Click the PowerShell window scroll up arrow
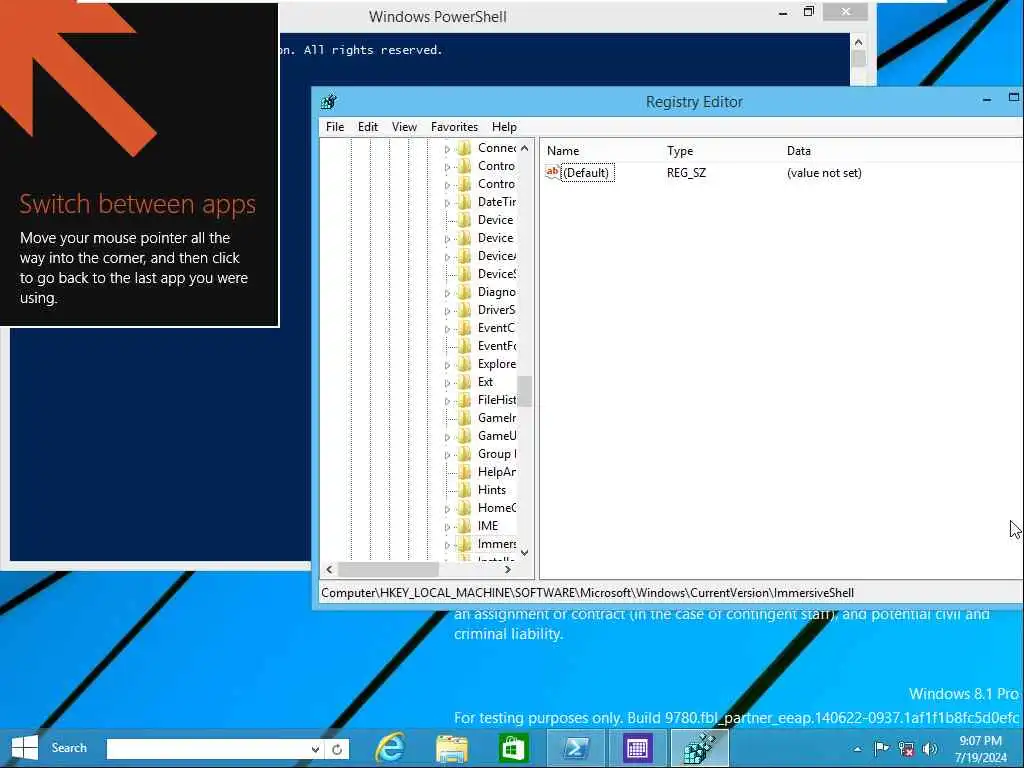1024x768 pixels. click(x=859, y=42)
